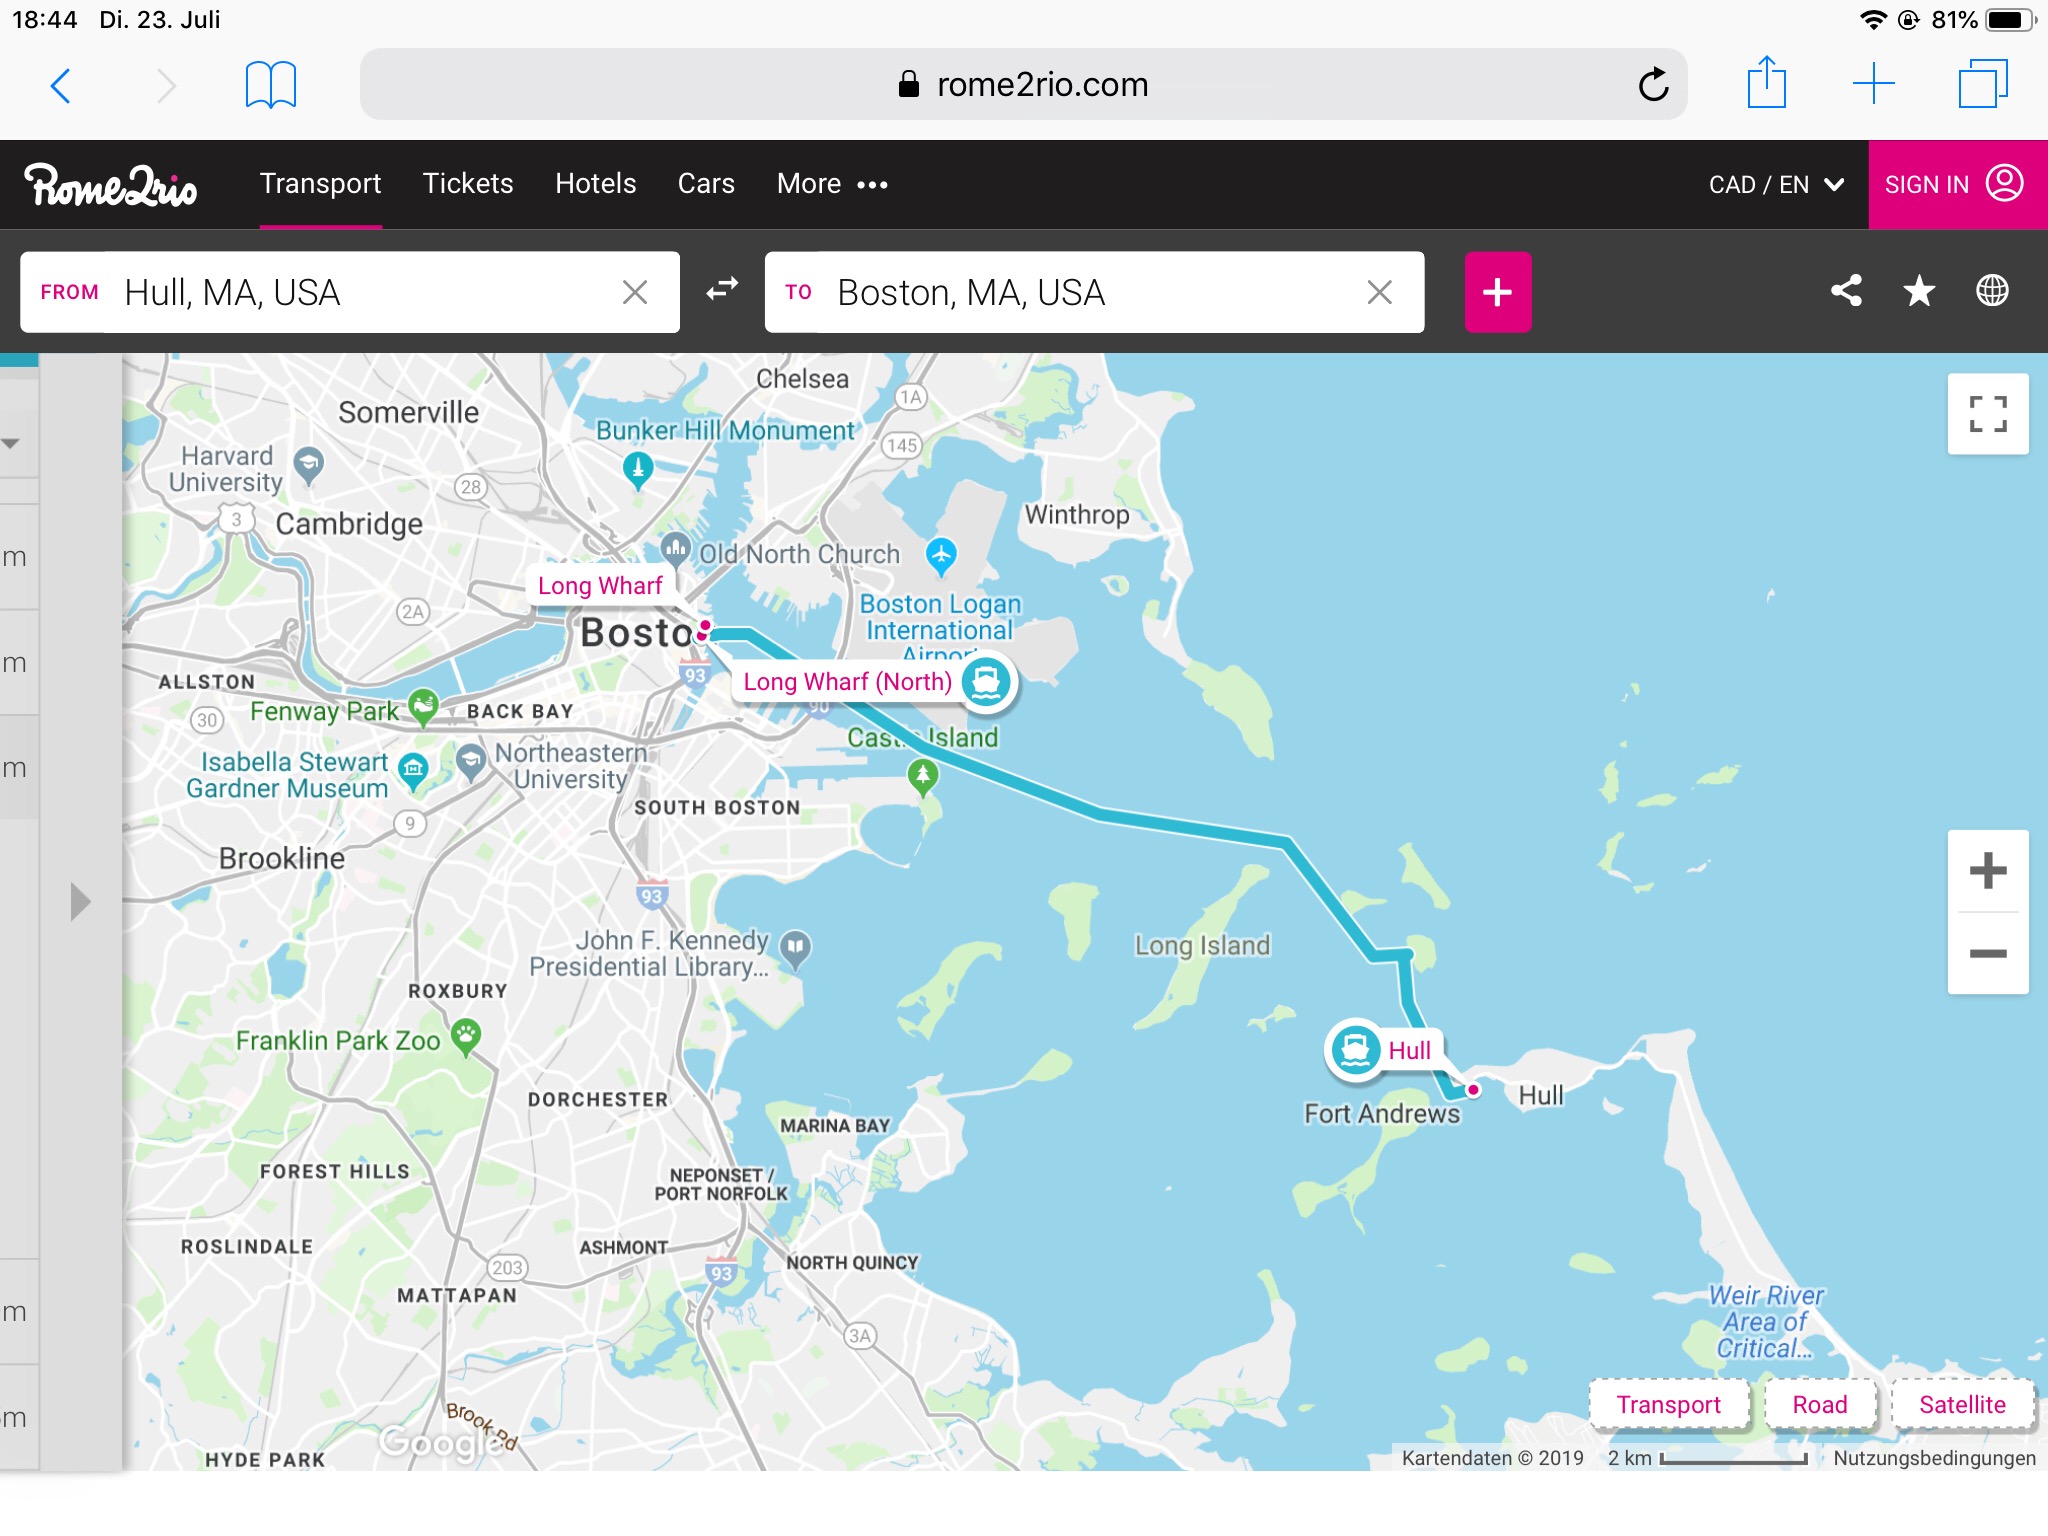
Task: Open Nutzungsbedingungen terms link
Action: [1934, 1458]
